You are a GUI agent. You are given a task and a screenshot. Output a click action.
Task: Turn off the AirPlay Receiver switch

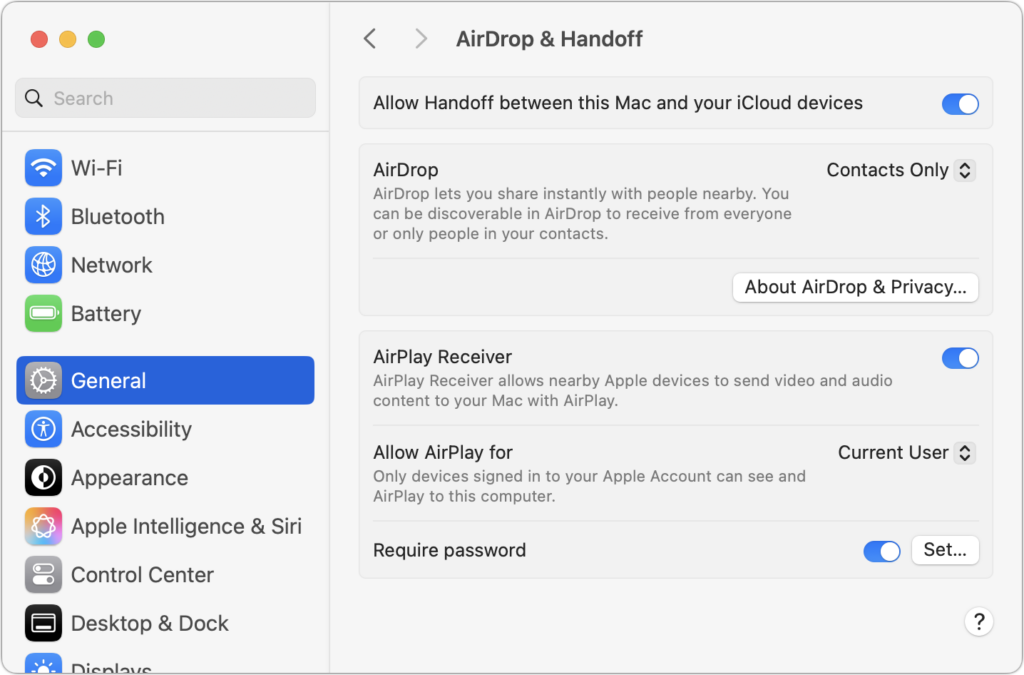pyautogui.click(x=960, y=357)
